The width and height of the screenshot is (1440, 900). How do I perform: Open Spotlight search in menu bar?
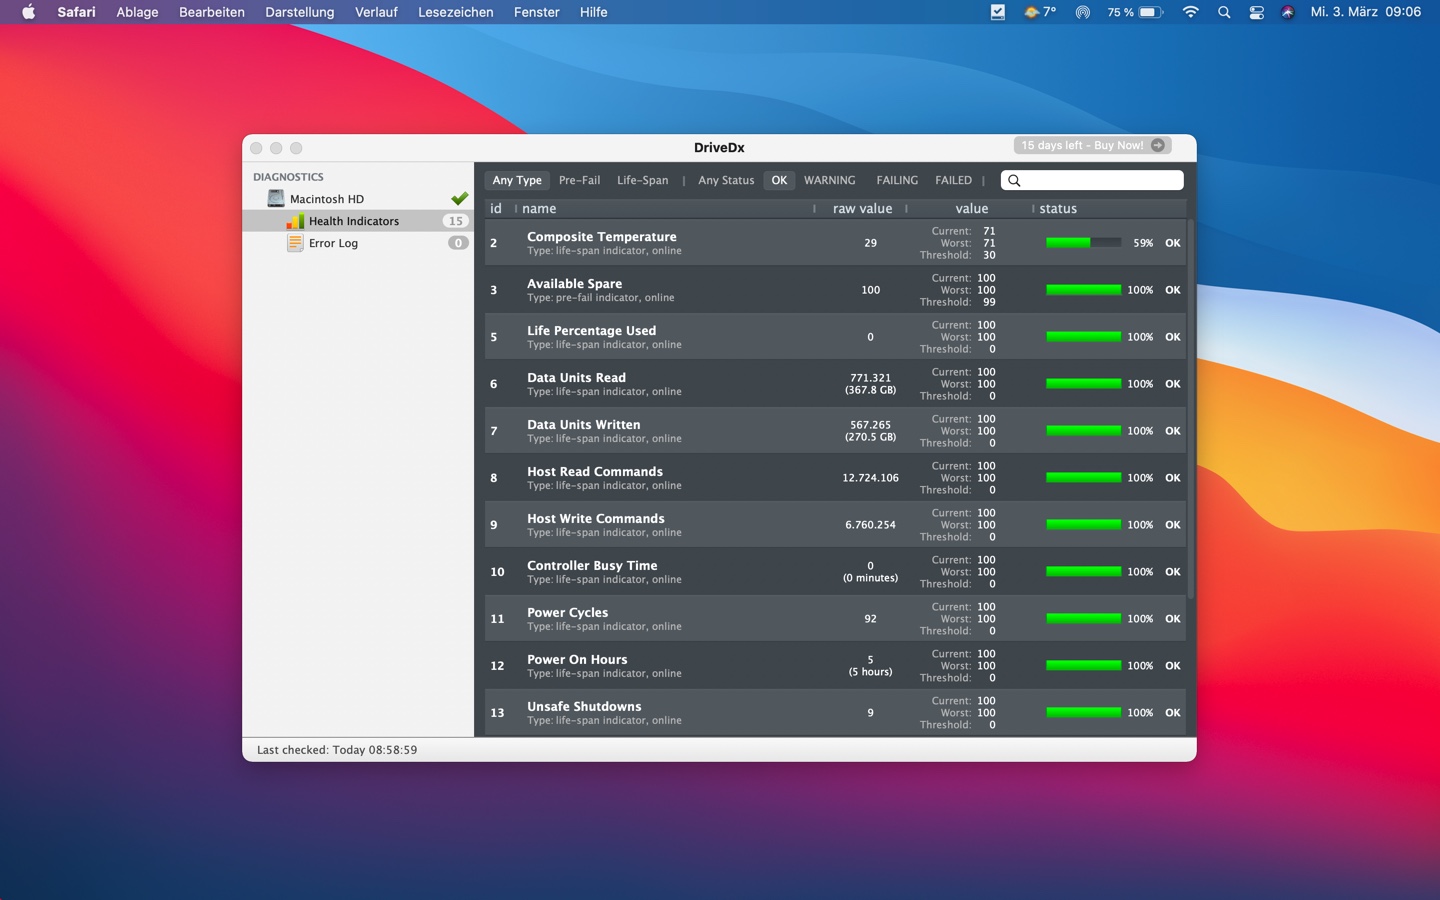[x=1224, y=12]
